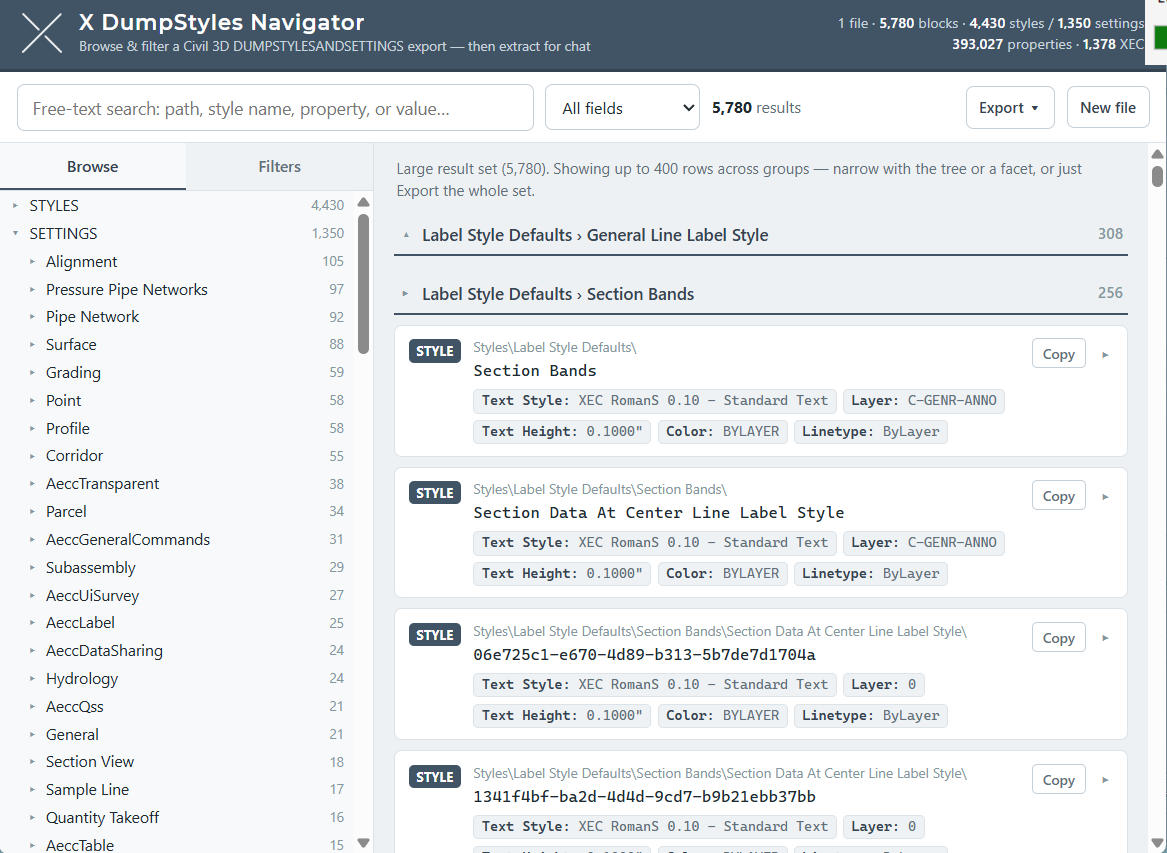Expand the Profile tree item arrow

(32, 429)
